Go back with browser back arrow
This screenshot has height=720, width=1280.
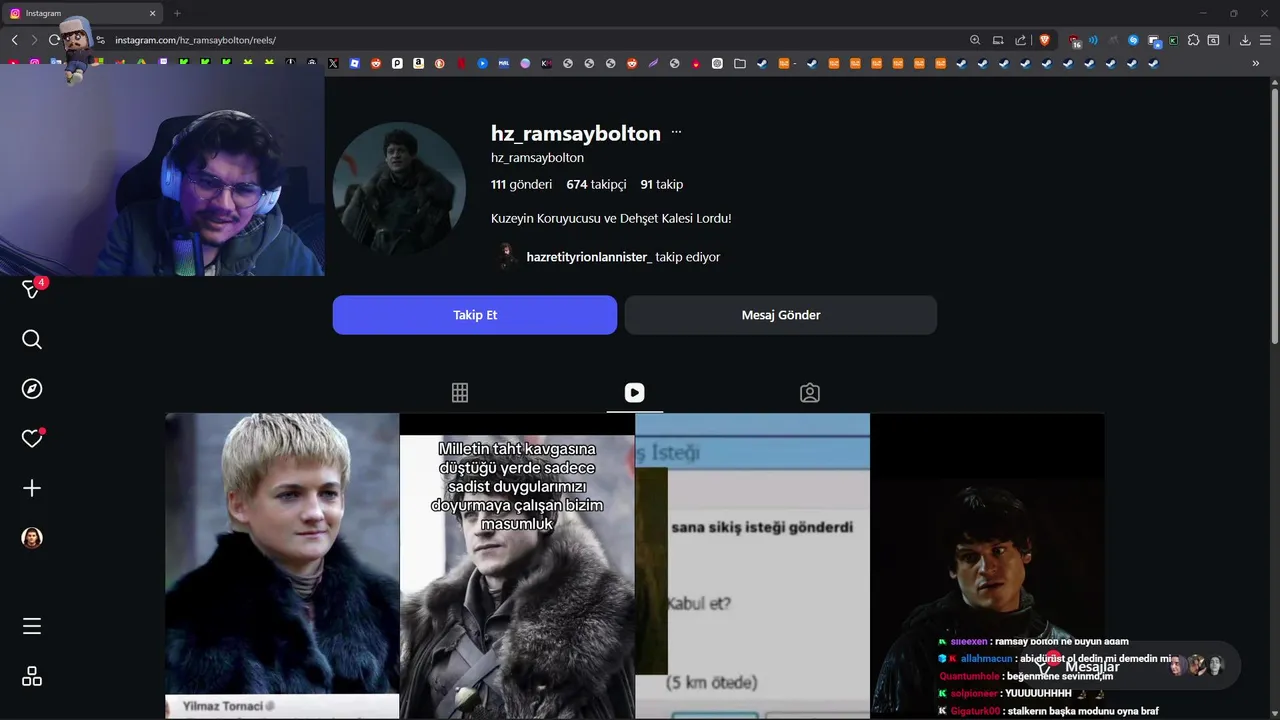[14, 40]
